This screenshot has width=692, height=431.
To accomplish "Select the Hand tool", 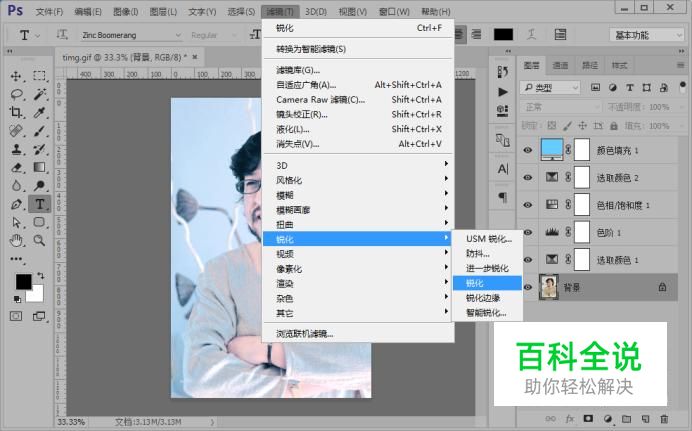I will (x=16, y=240).
